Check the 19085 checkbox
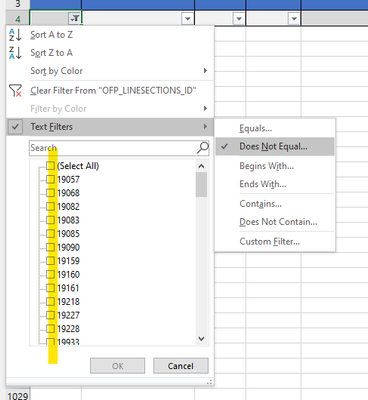The height and width of the screenshot is (400, 368). point(50,234)
